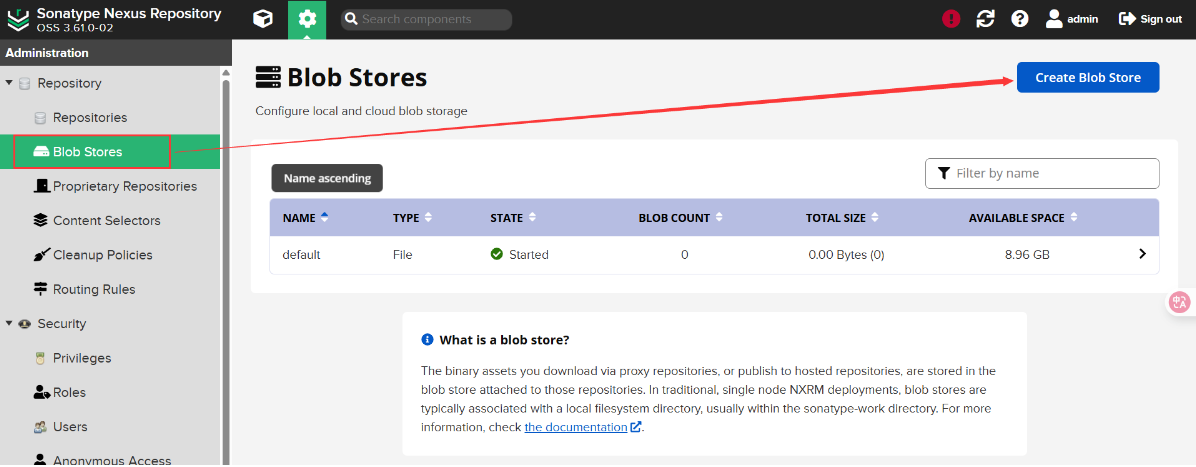Collapse the Security tree section

[x=9, y=324]
